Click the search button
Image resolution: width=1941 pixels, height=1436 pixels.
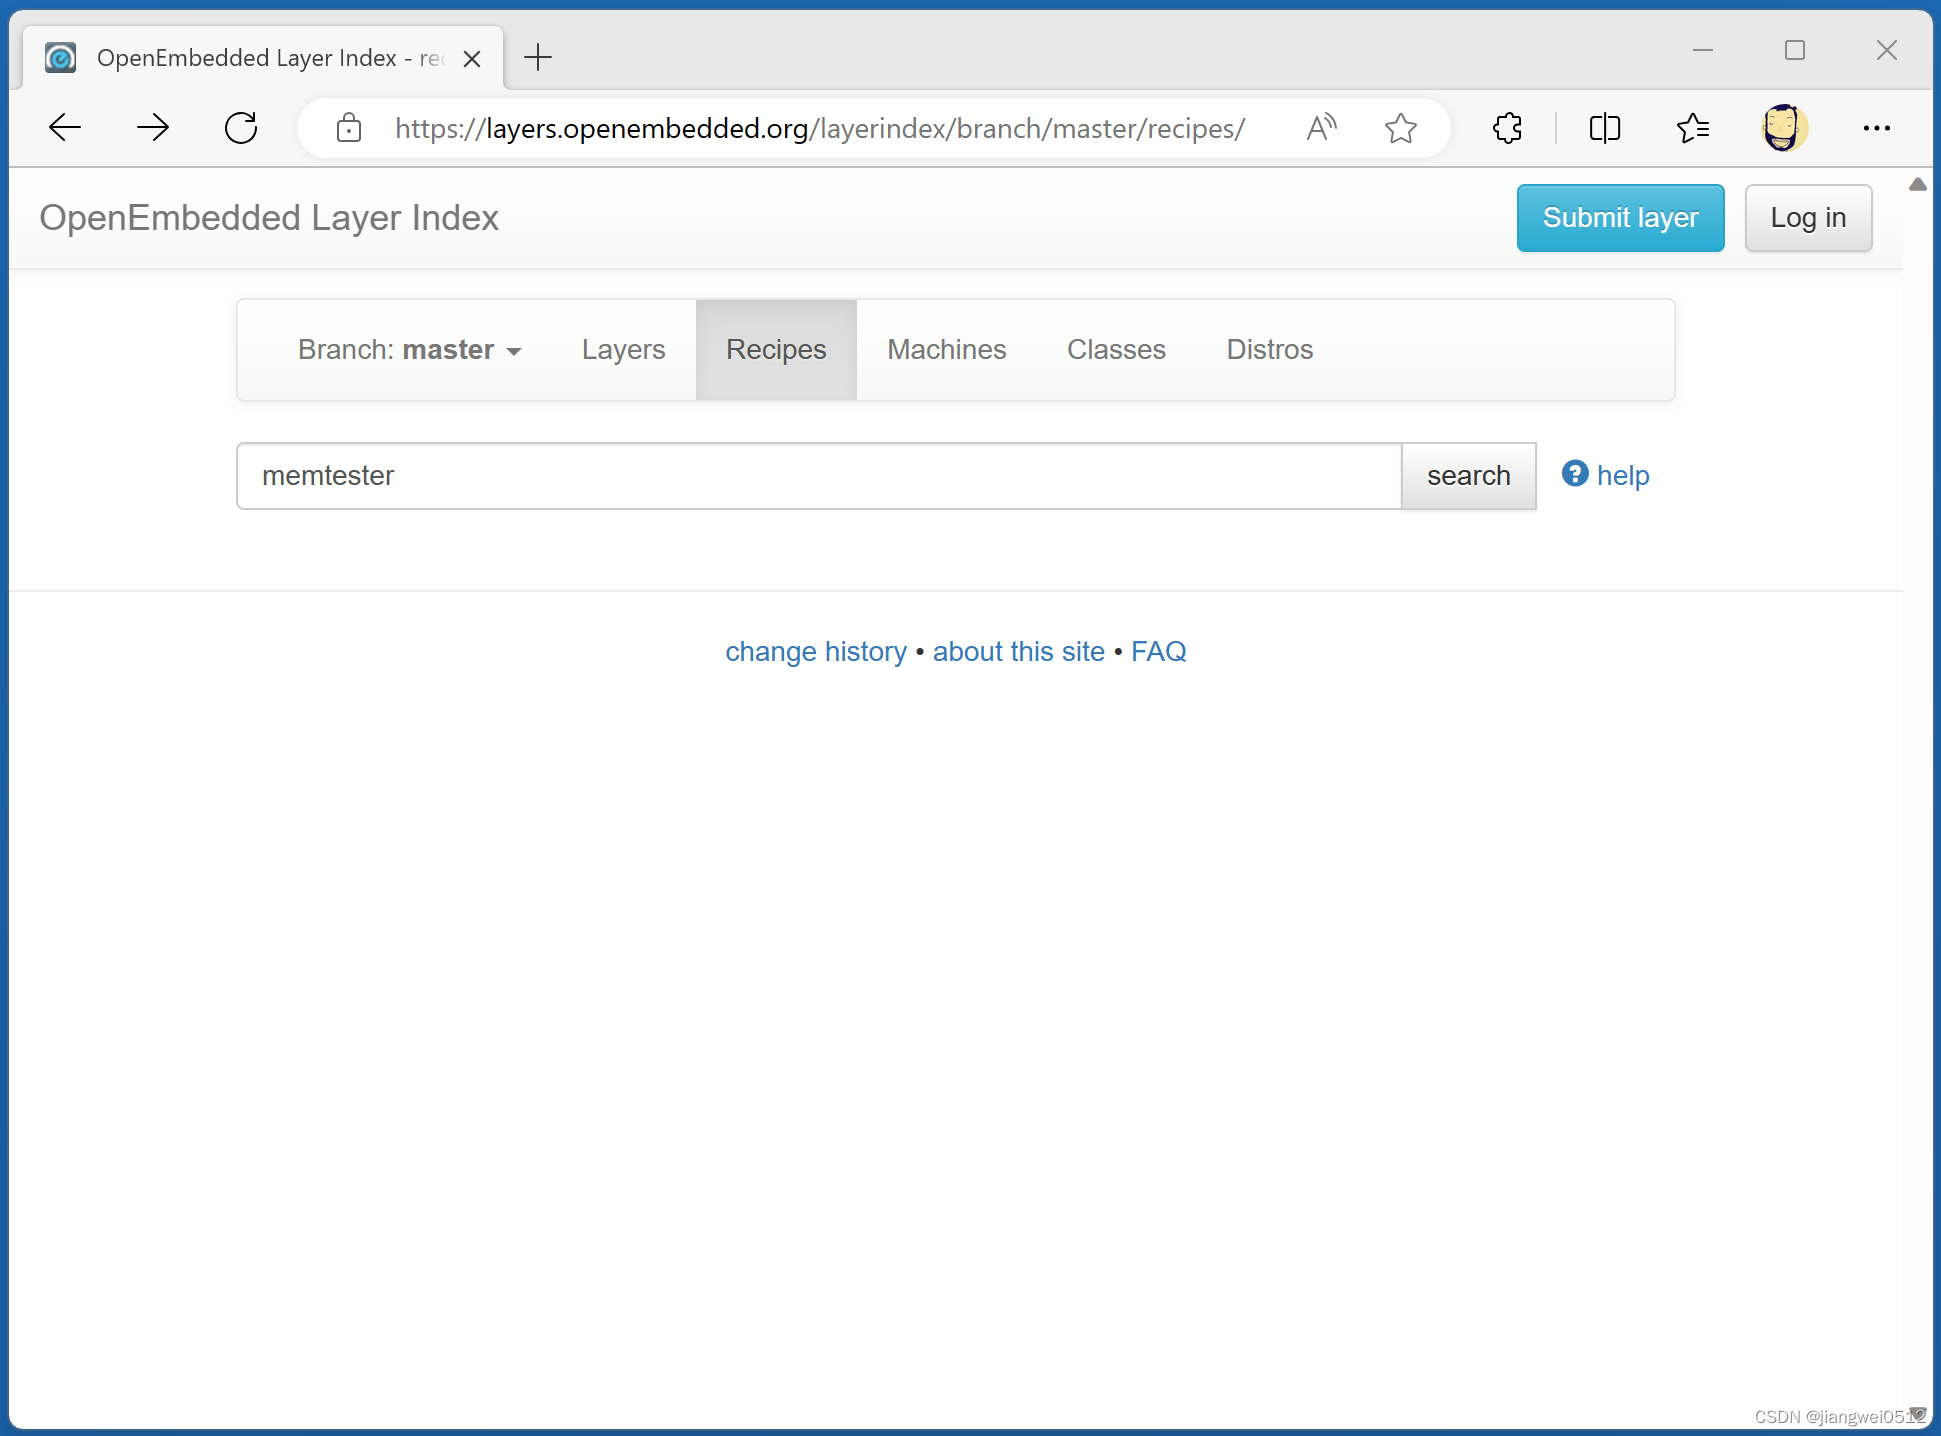tap(1469, 476)
